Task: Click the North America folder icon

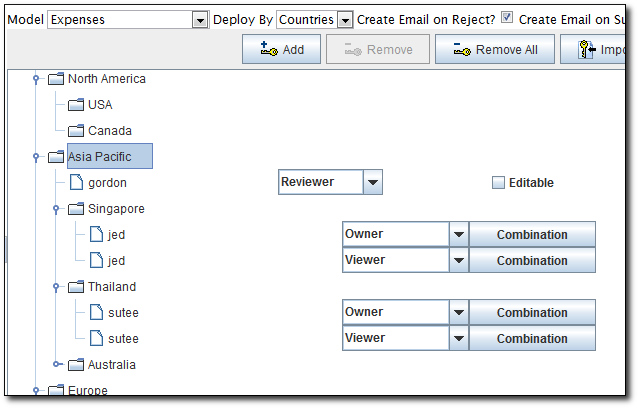Action: tap(56, 79)
